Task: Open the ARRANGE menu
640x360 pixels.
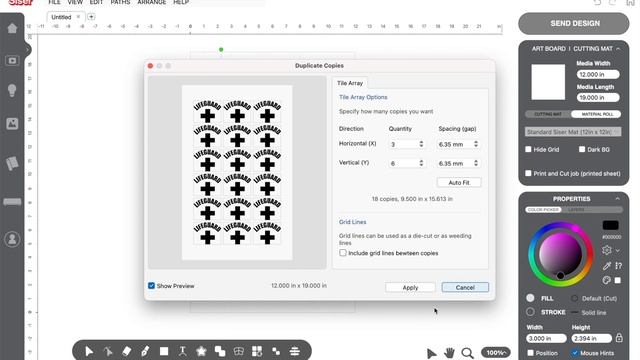Action: click(151, 2)
